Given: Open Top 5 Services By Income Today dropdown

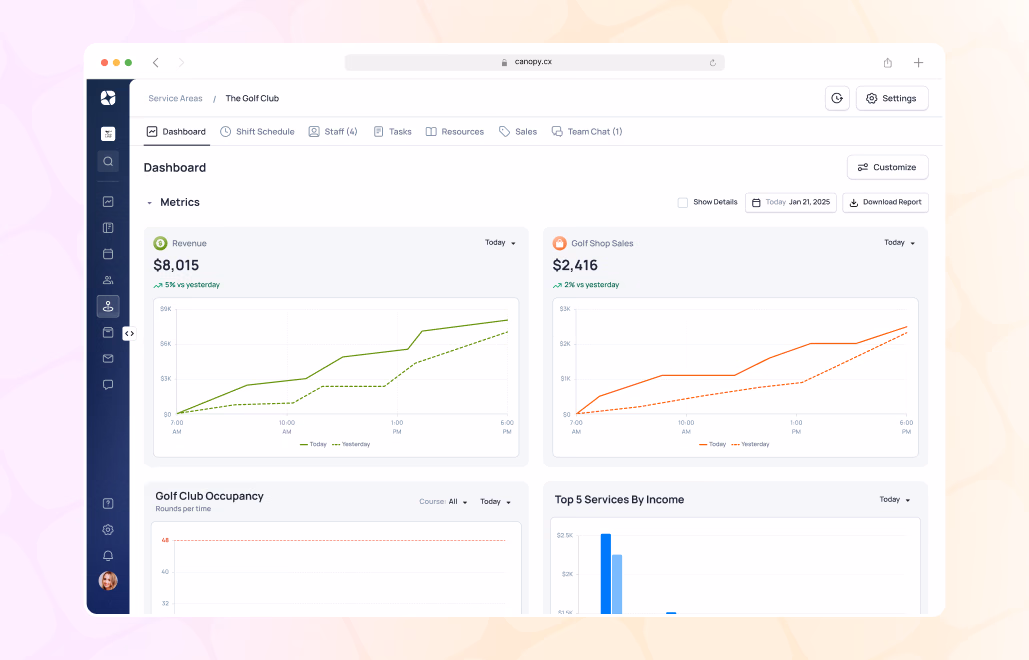Looking at the screenshot, I should pyautogui.click(x=894, y=500).
